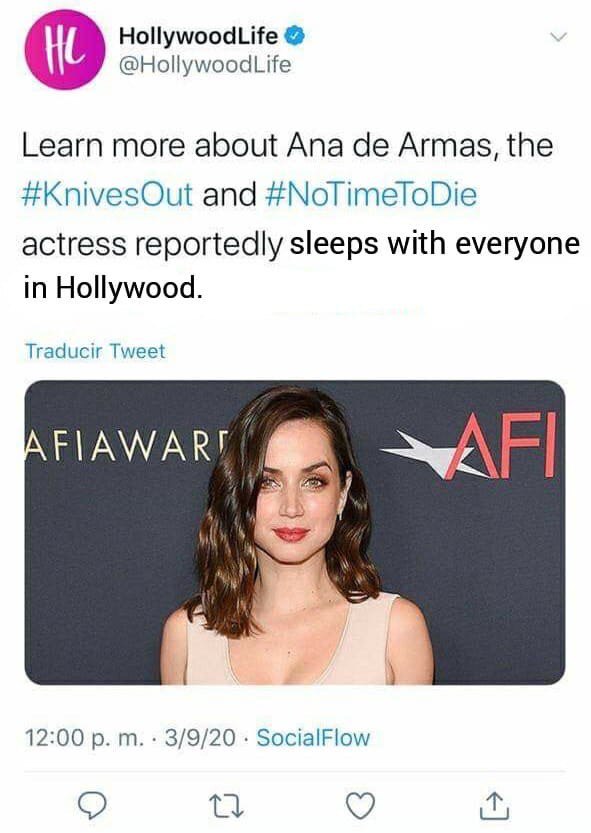The height and width of the screenshot is (833, 591).
Task: Click the 12:00 p. m. timestamp
Action: coord(84,737)
